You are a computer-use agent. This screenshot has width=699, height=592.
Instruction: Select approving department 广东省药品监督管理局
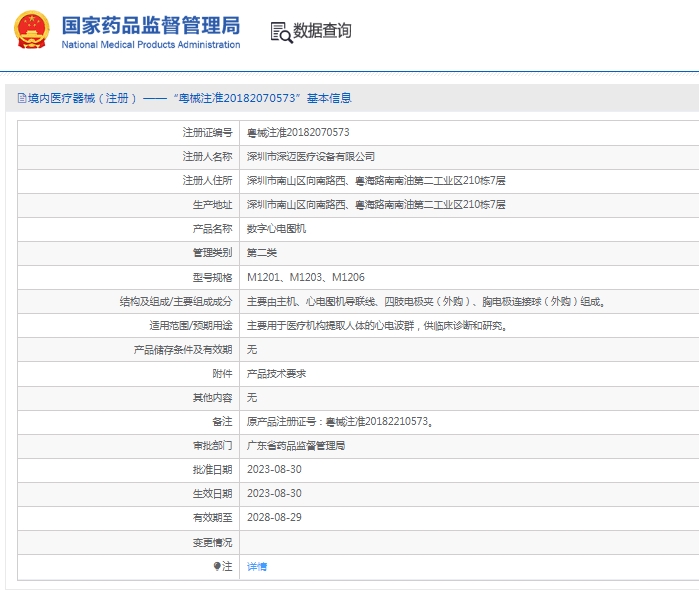point(296,445)
